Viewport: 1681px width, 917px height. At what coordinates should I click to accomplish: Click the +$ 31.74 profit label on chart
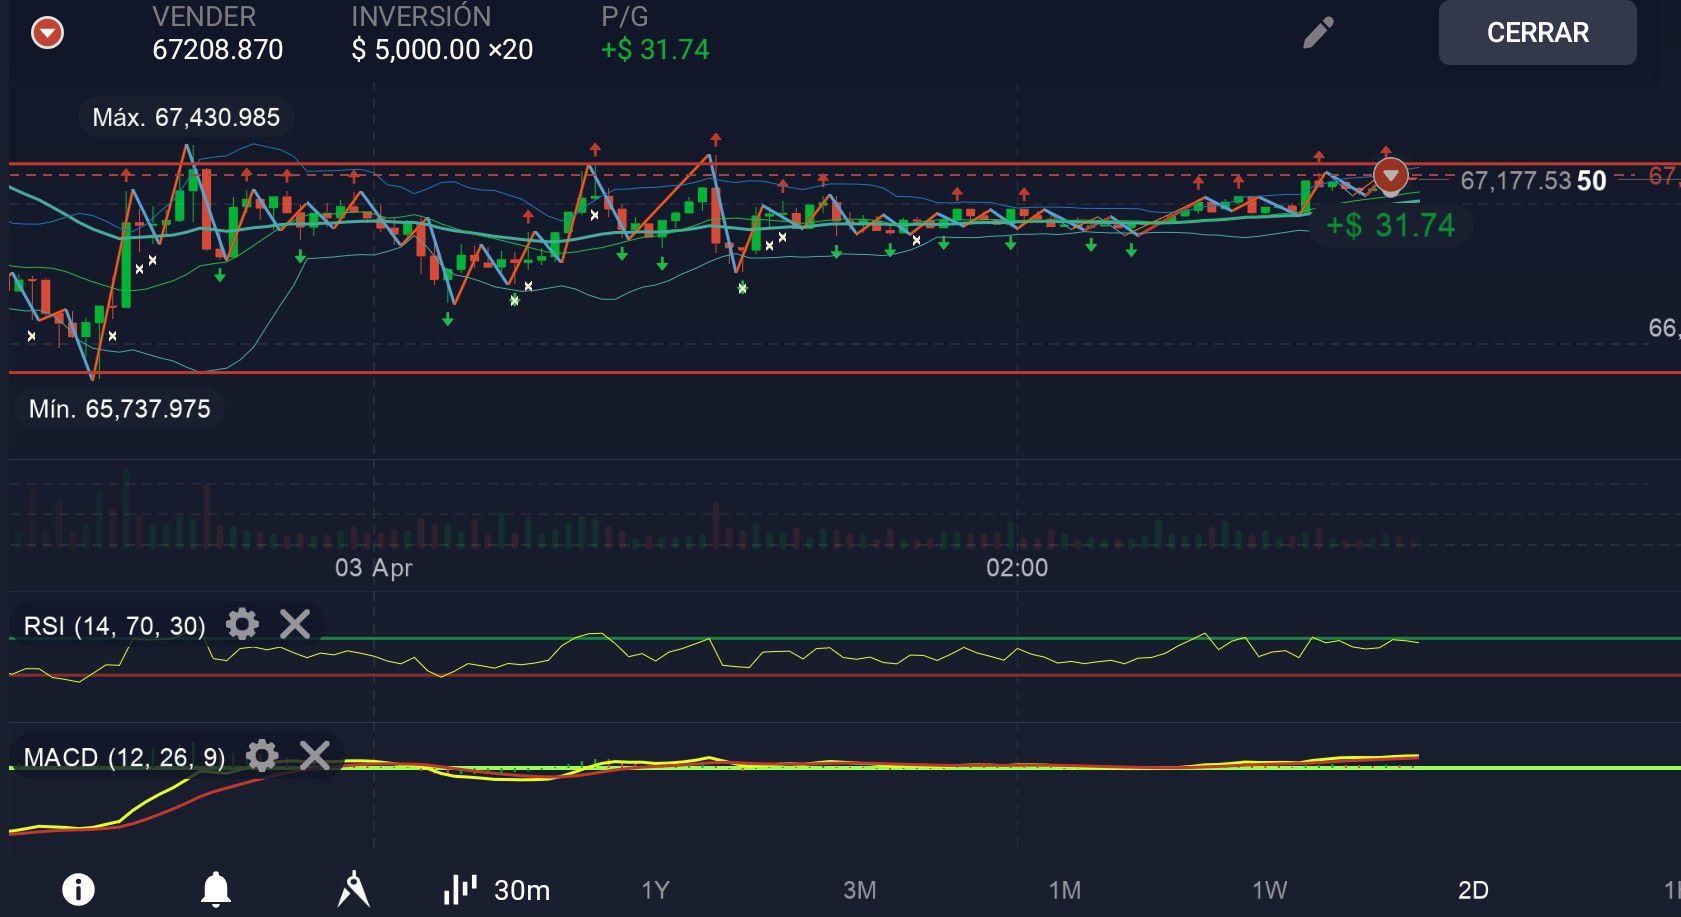pyautogui.click(x=1389, y=226)
